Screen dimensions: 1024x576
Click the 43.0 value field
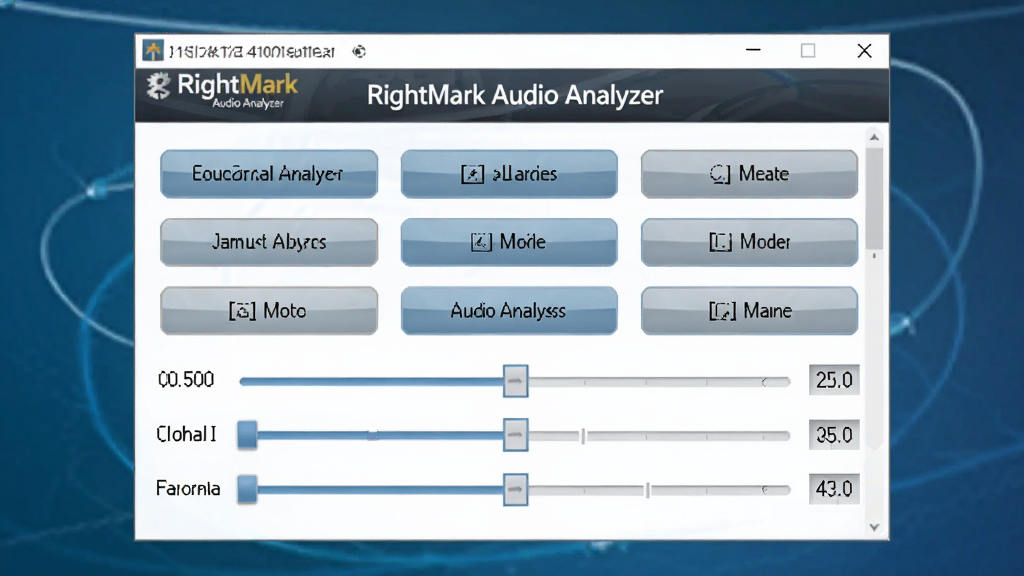click(x=834, y=489)
